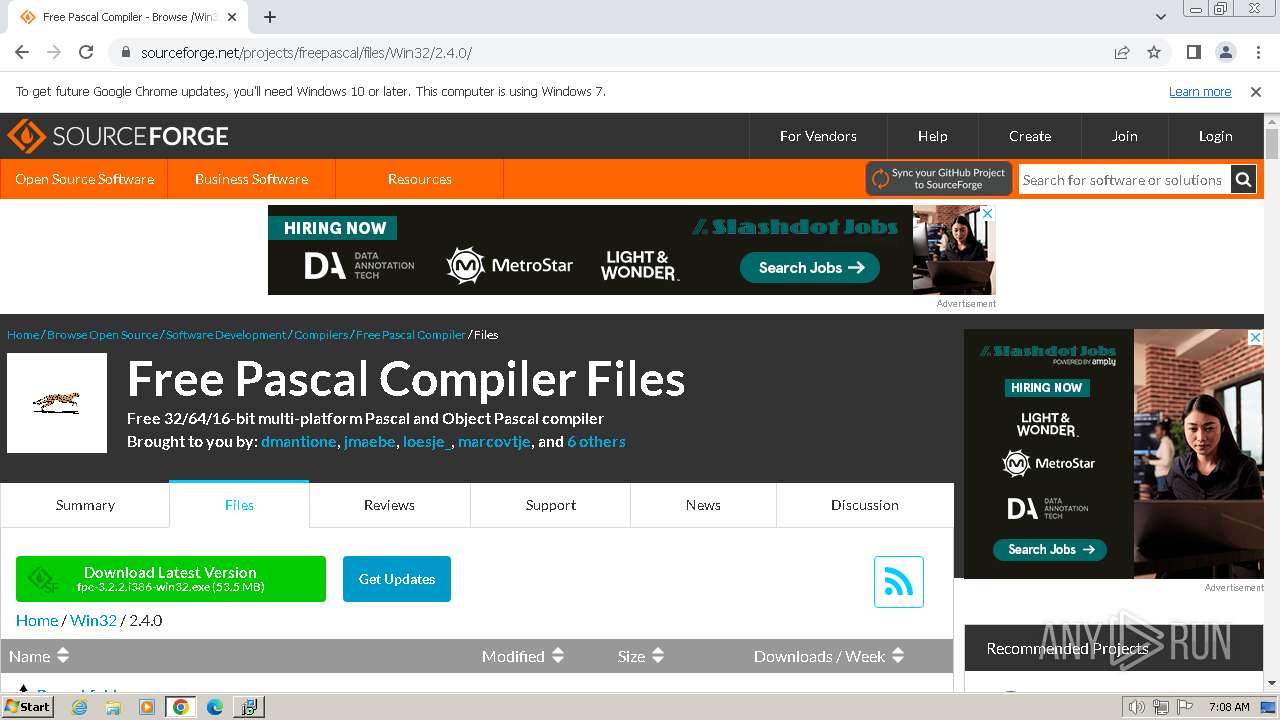The height and width of the screenshot is (720, 1280).
Task: Open the Chrome profile avatar
Action: (1225, 52)
